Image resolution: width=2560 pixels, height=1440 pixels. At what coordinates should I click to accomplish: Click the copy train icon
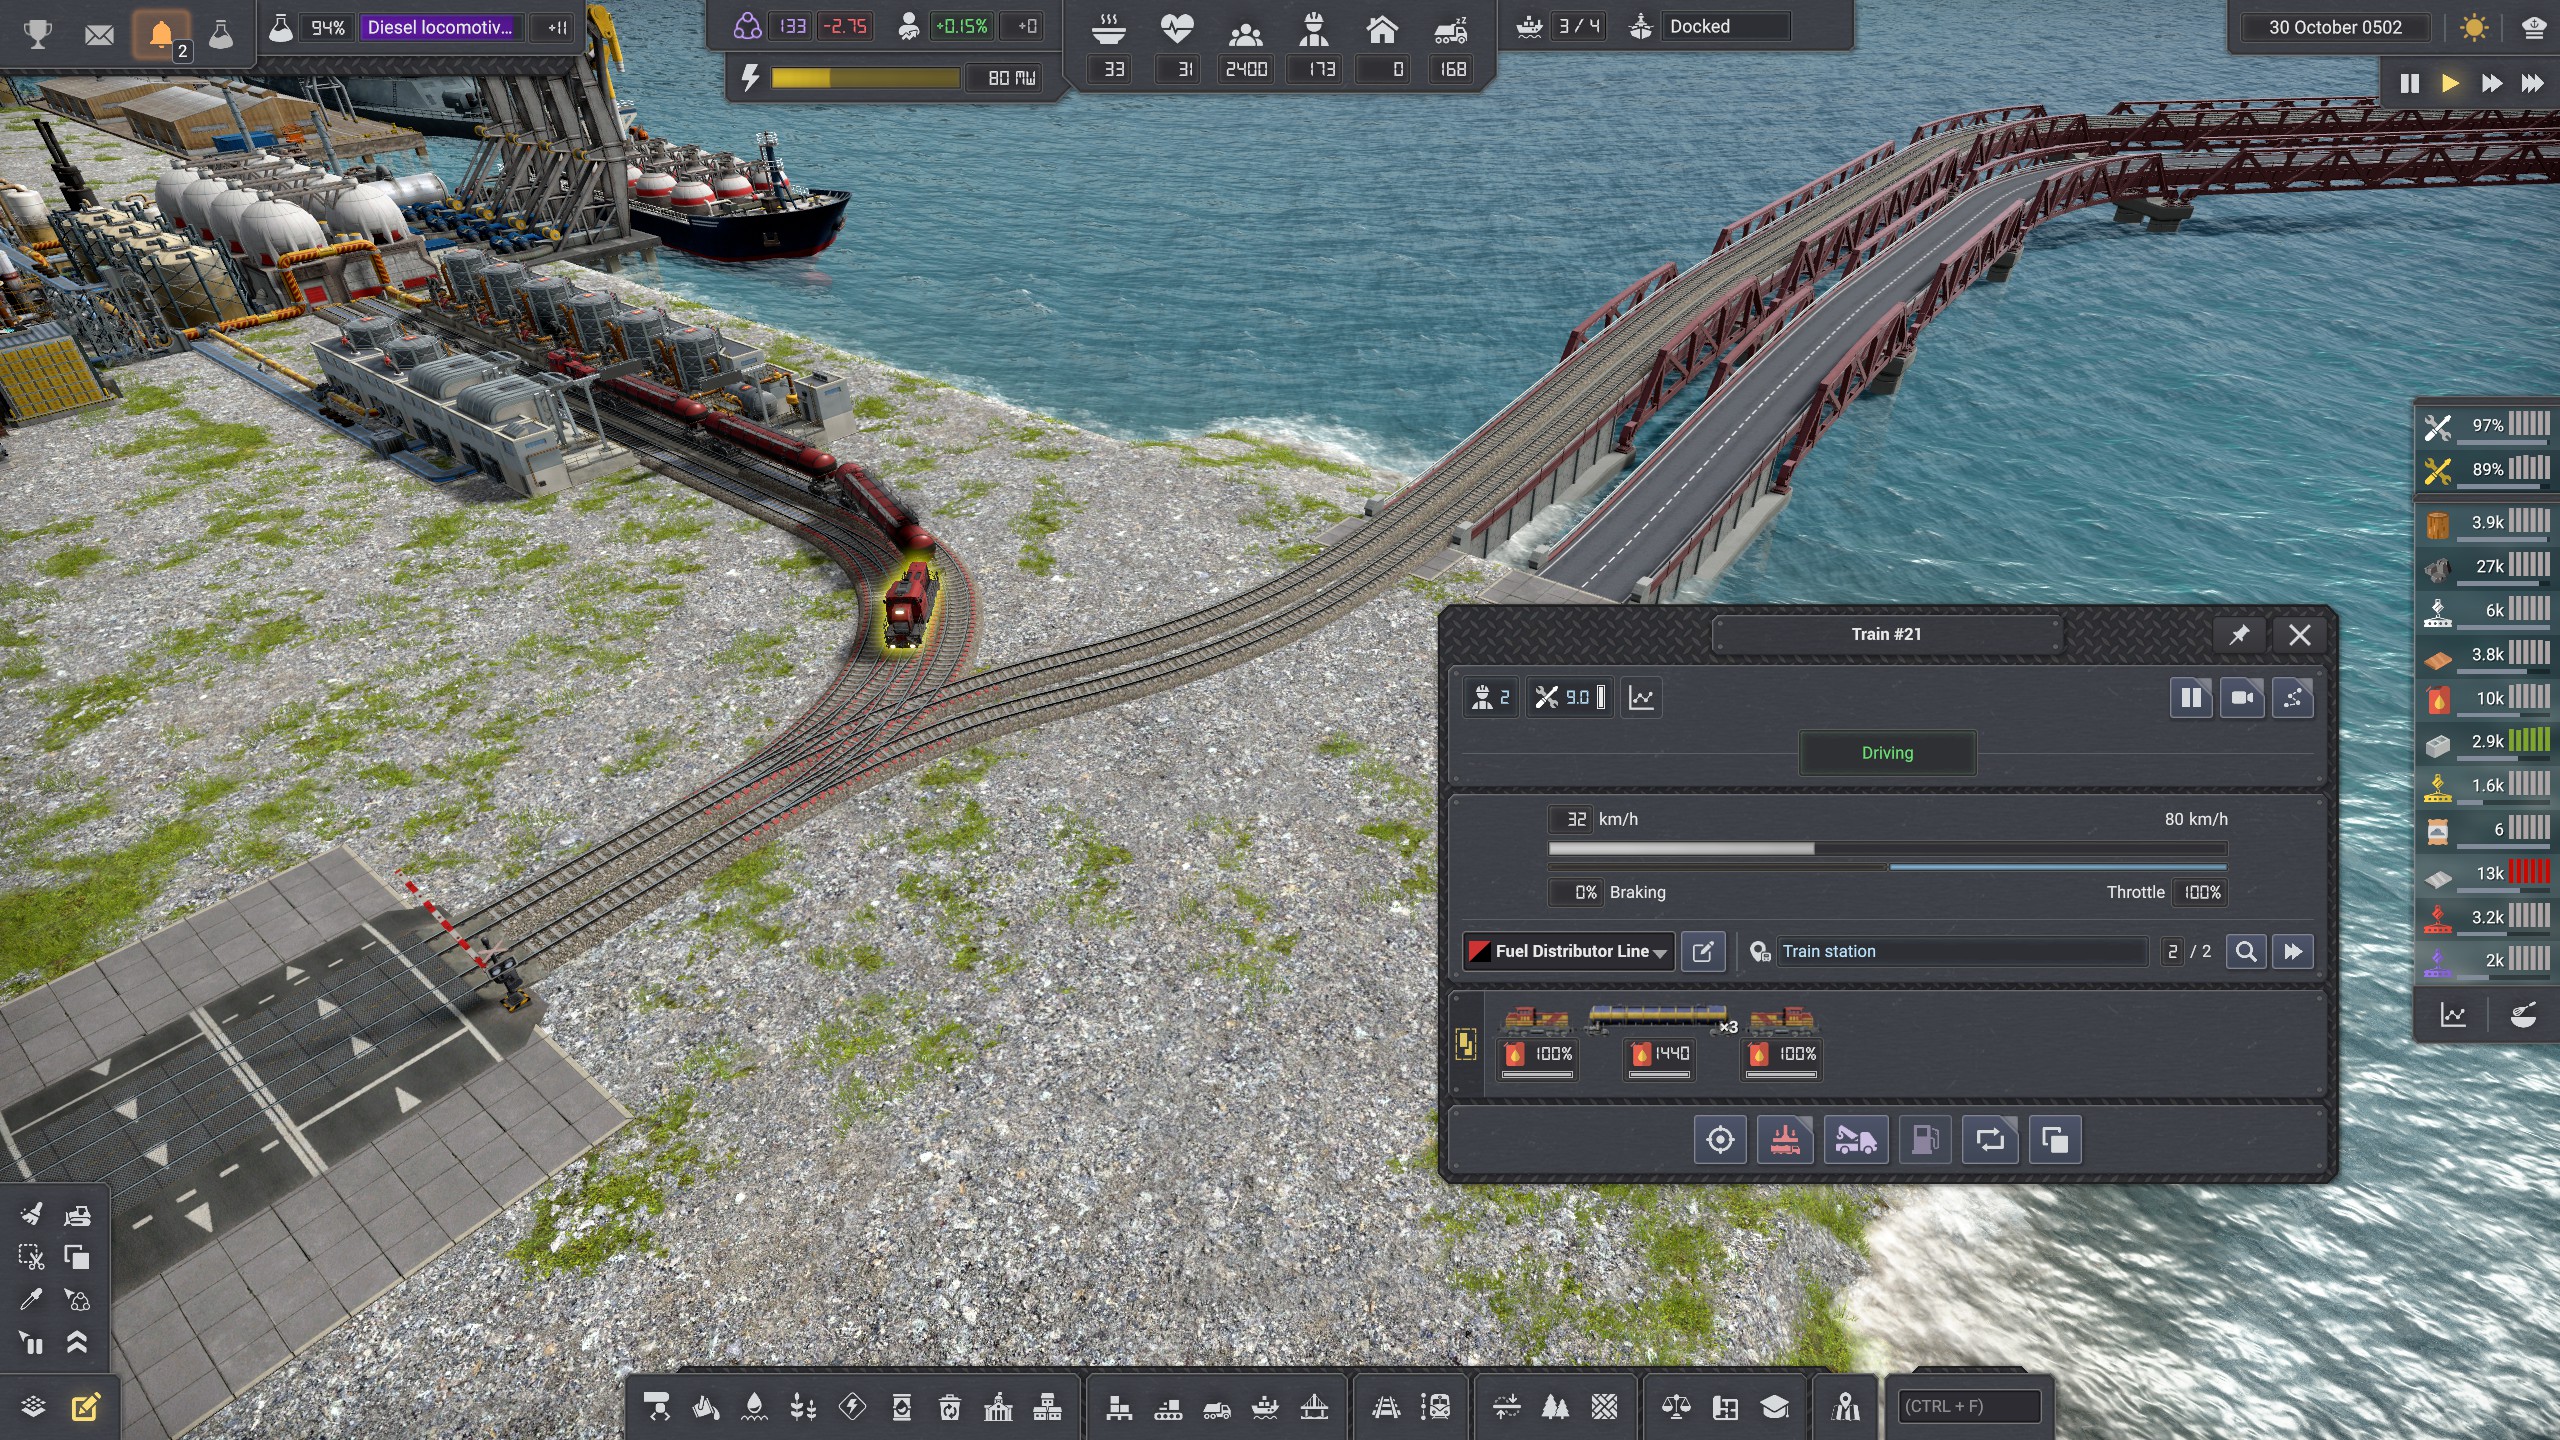2055,1140
